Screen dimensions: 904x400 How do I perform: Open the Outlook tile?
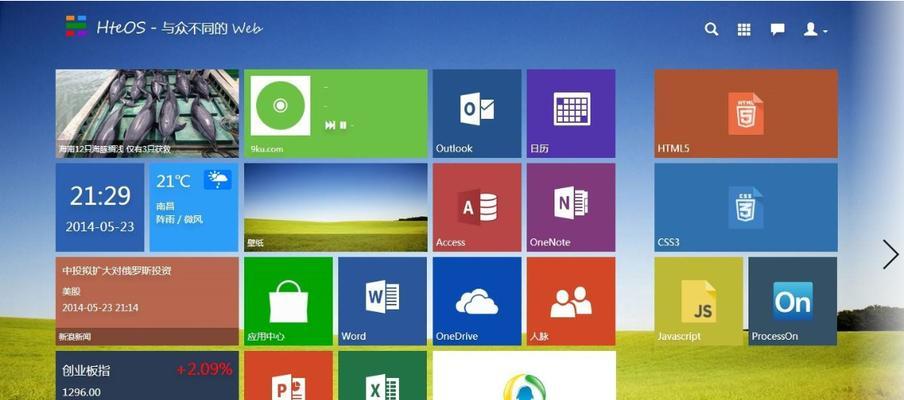tap(477, 114)
